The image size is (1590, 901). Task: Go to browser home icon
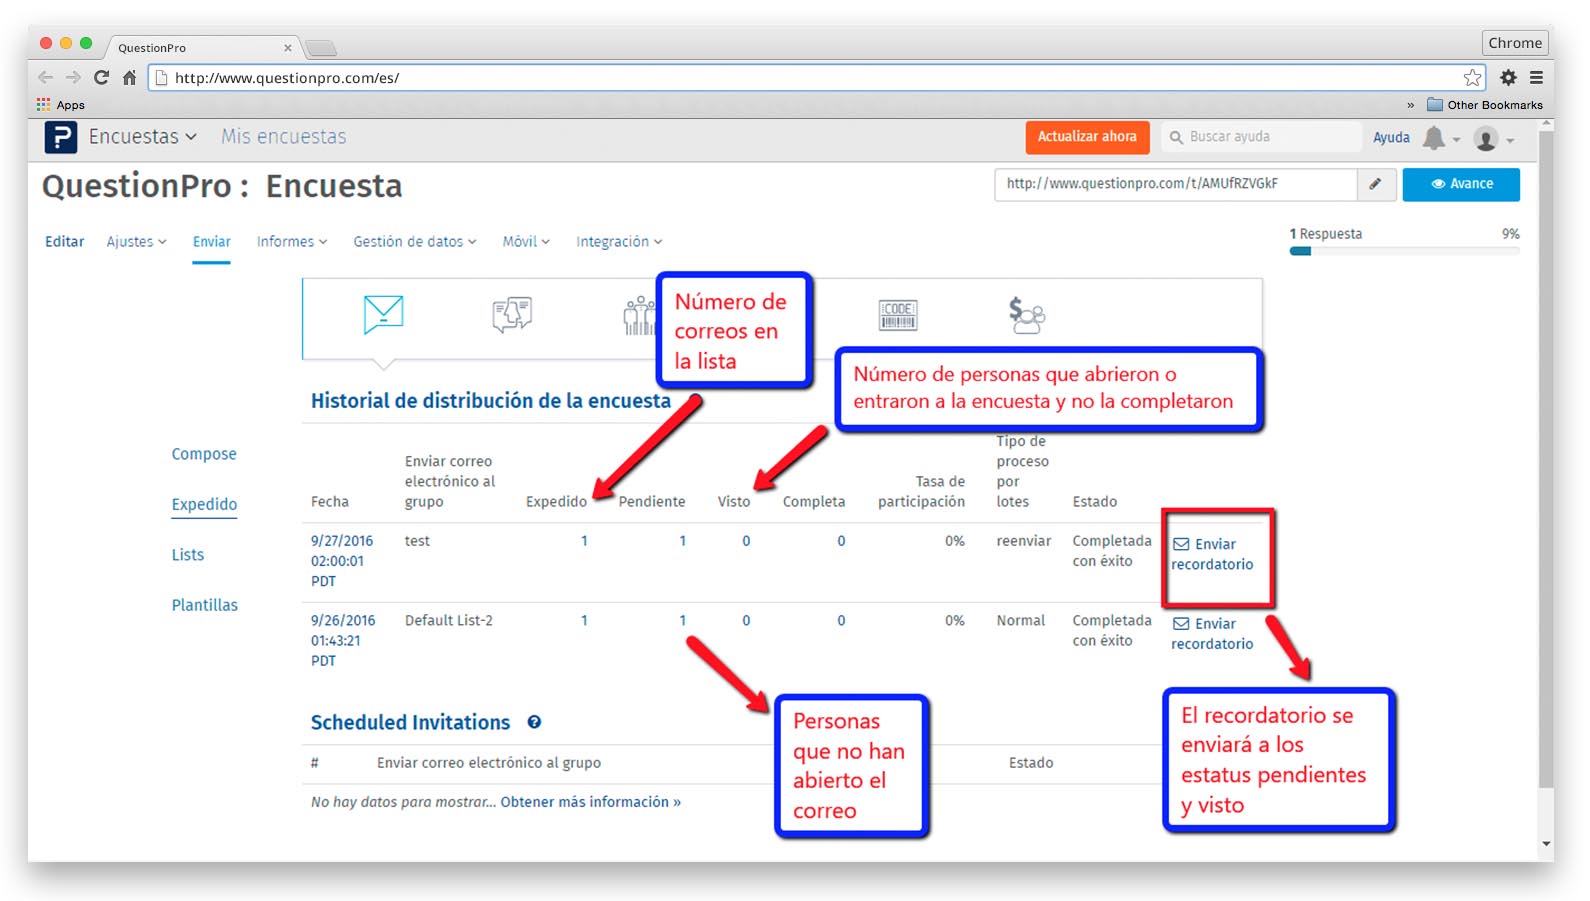[129, 77]
